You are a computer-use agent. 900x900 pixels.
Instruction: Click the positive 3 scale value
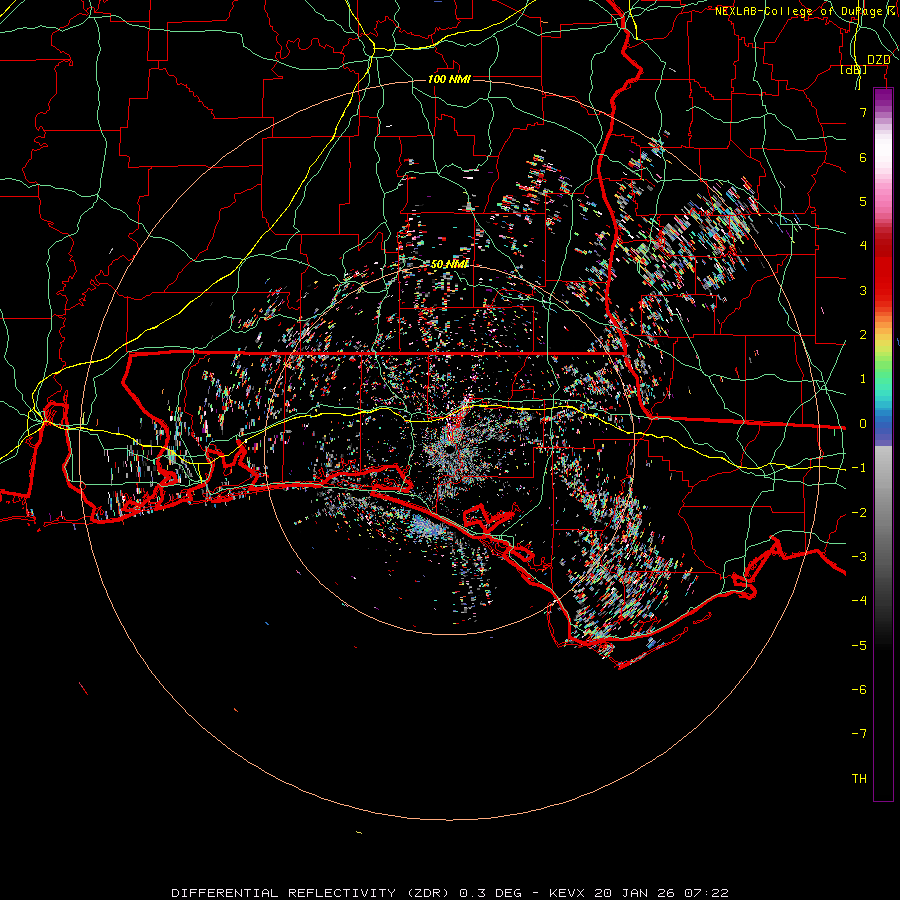click(863, 290)
